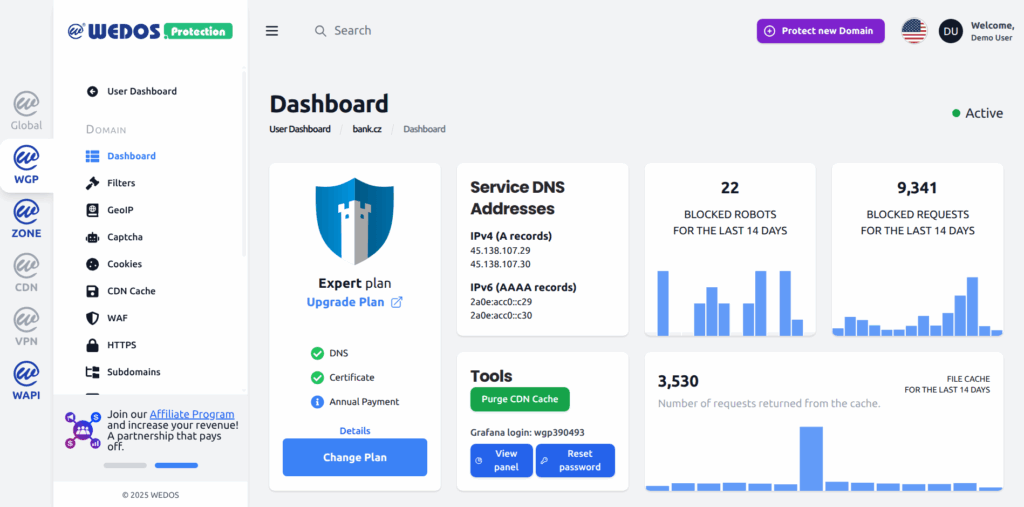Click the Upgrade Plan external link icon
Viewport: 1024px width, 507px height.
[396, 303]
